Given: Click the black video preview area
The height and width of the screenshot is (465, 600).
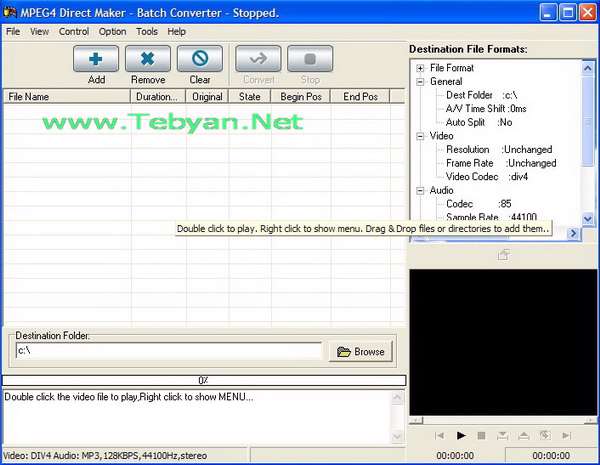Looking at the screenshot, I should 503,342.
